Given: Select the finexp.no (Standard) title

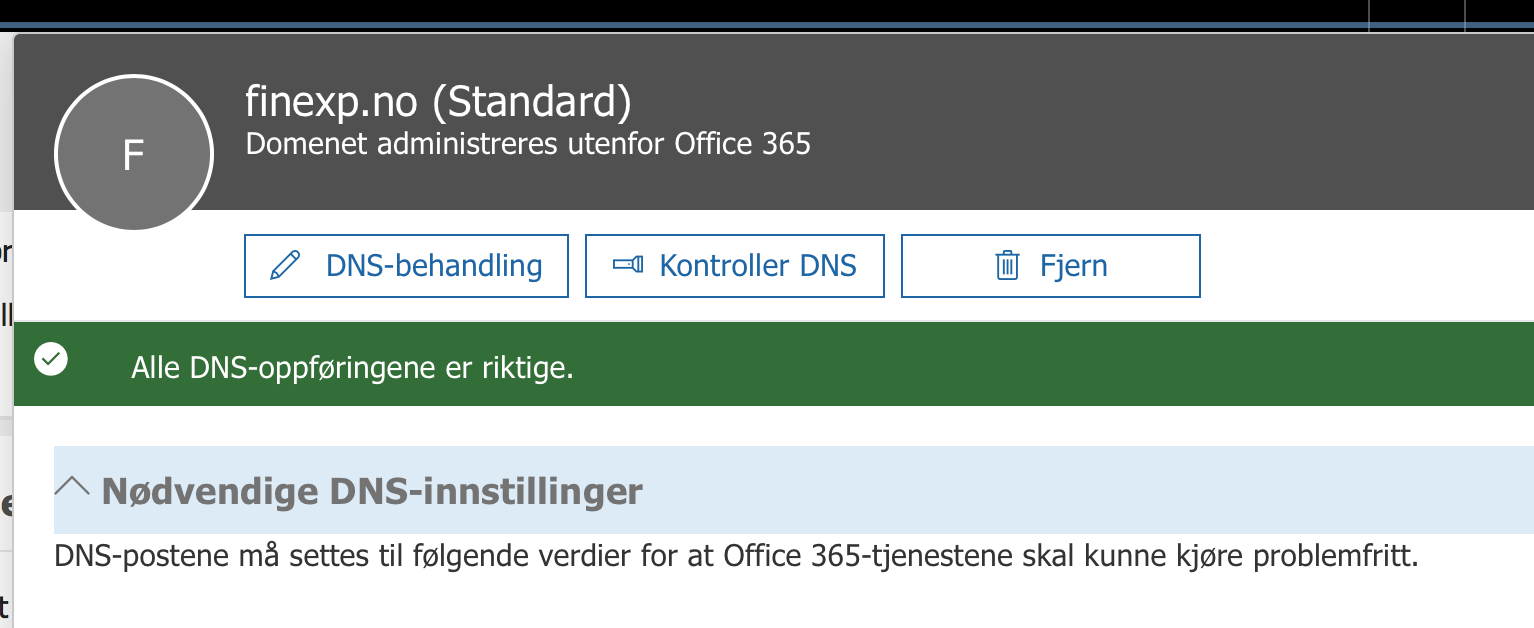Looking at the screenshot, I should (439, 102).
